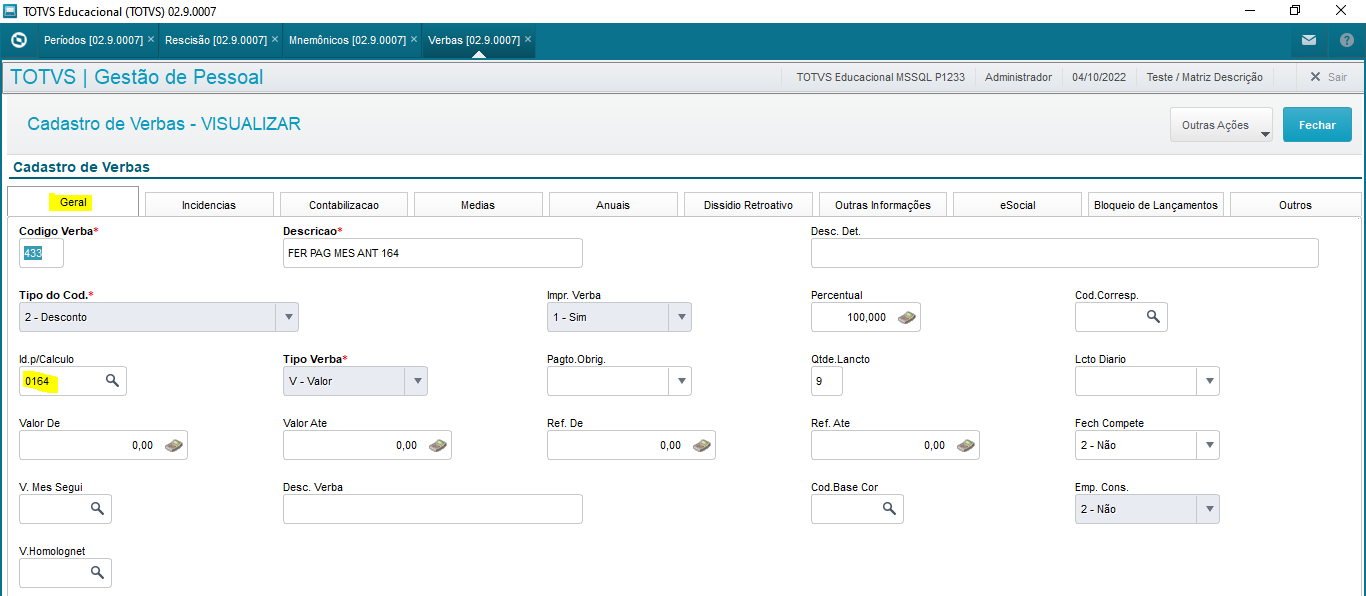
Task: Open calculator icon in Valor De field
Action: tap(174, 445)
